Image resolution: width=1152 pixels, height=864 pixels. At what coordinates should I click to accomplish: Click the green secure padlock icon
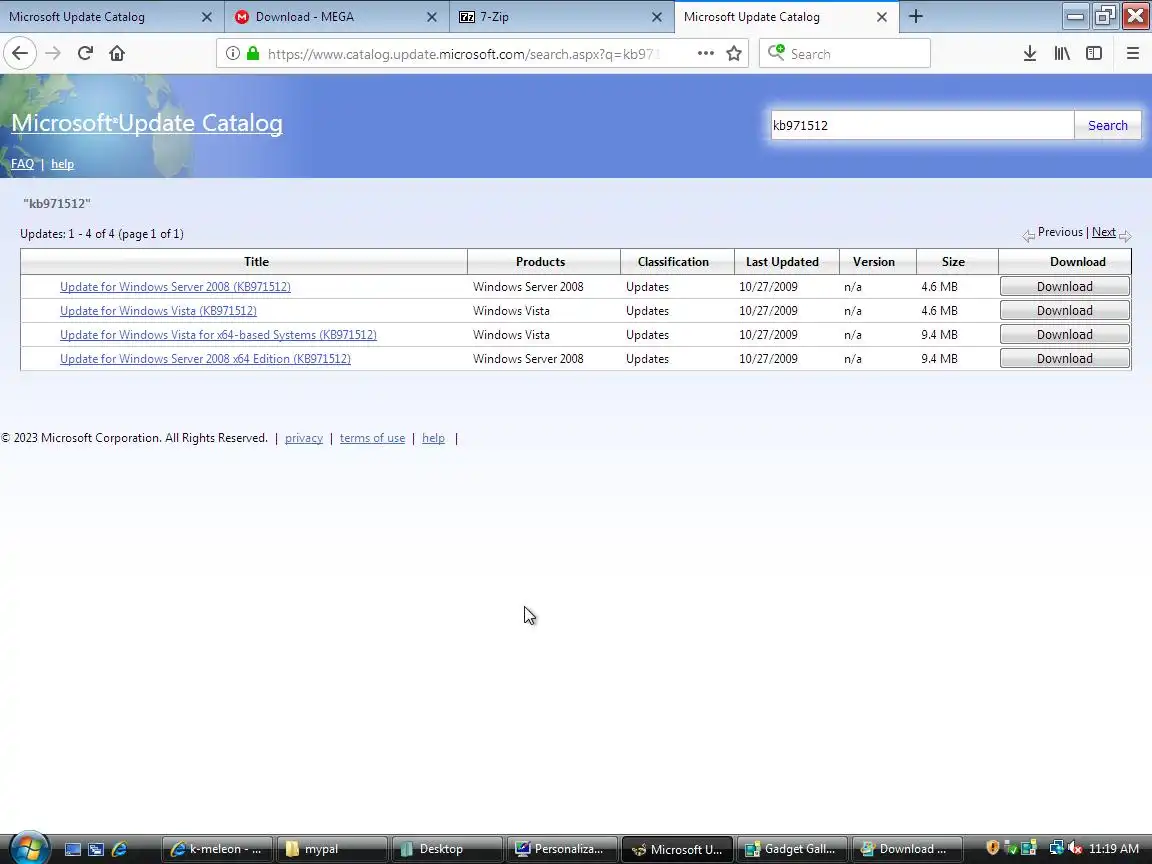[253, 54]
